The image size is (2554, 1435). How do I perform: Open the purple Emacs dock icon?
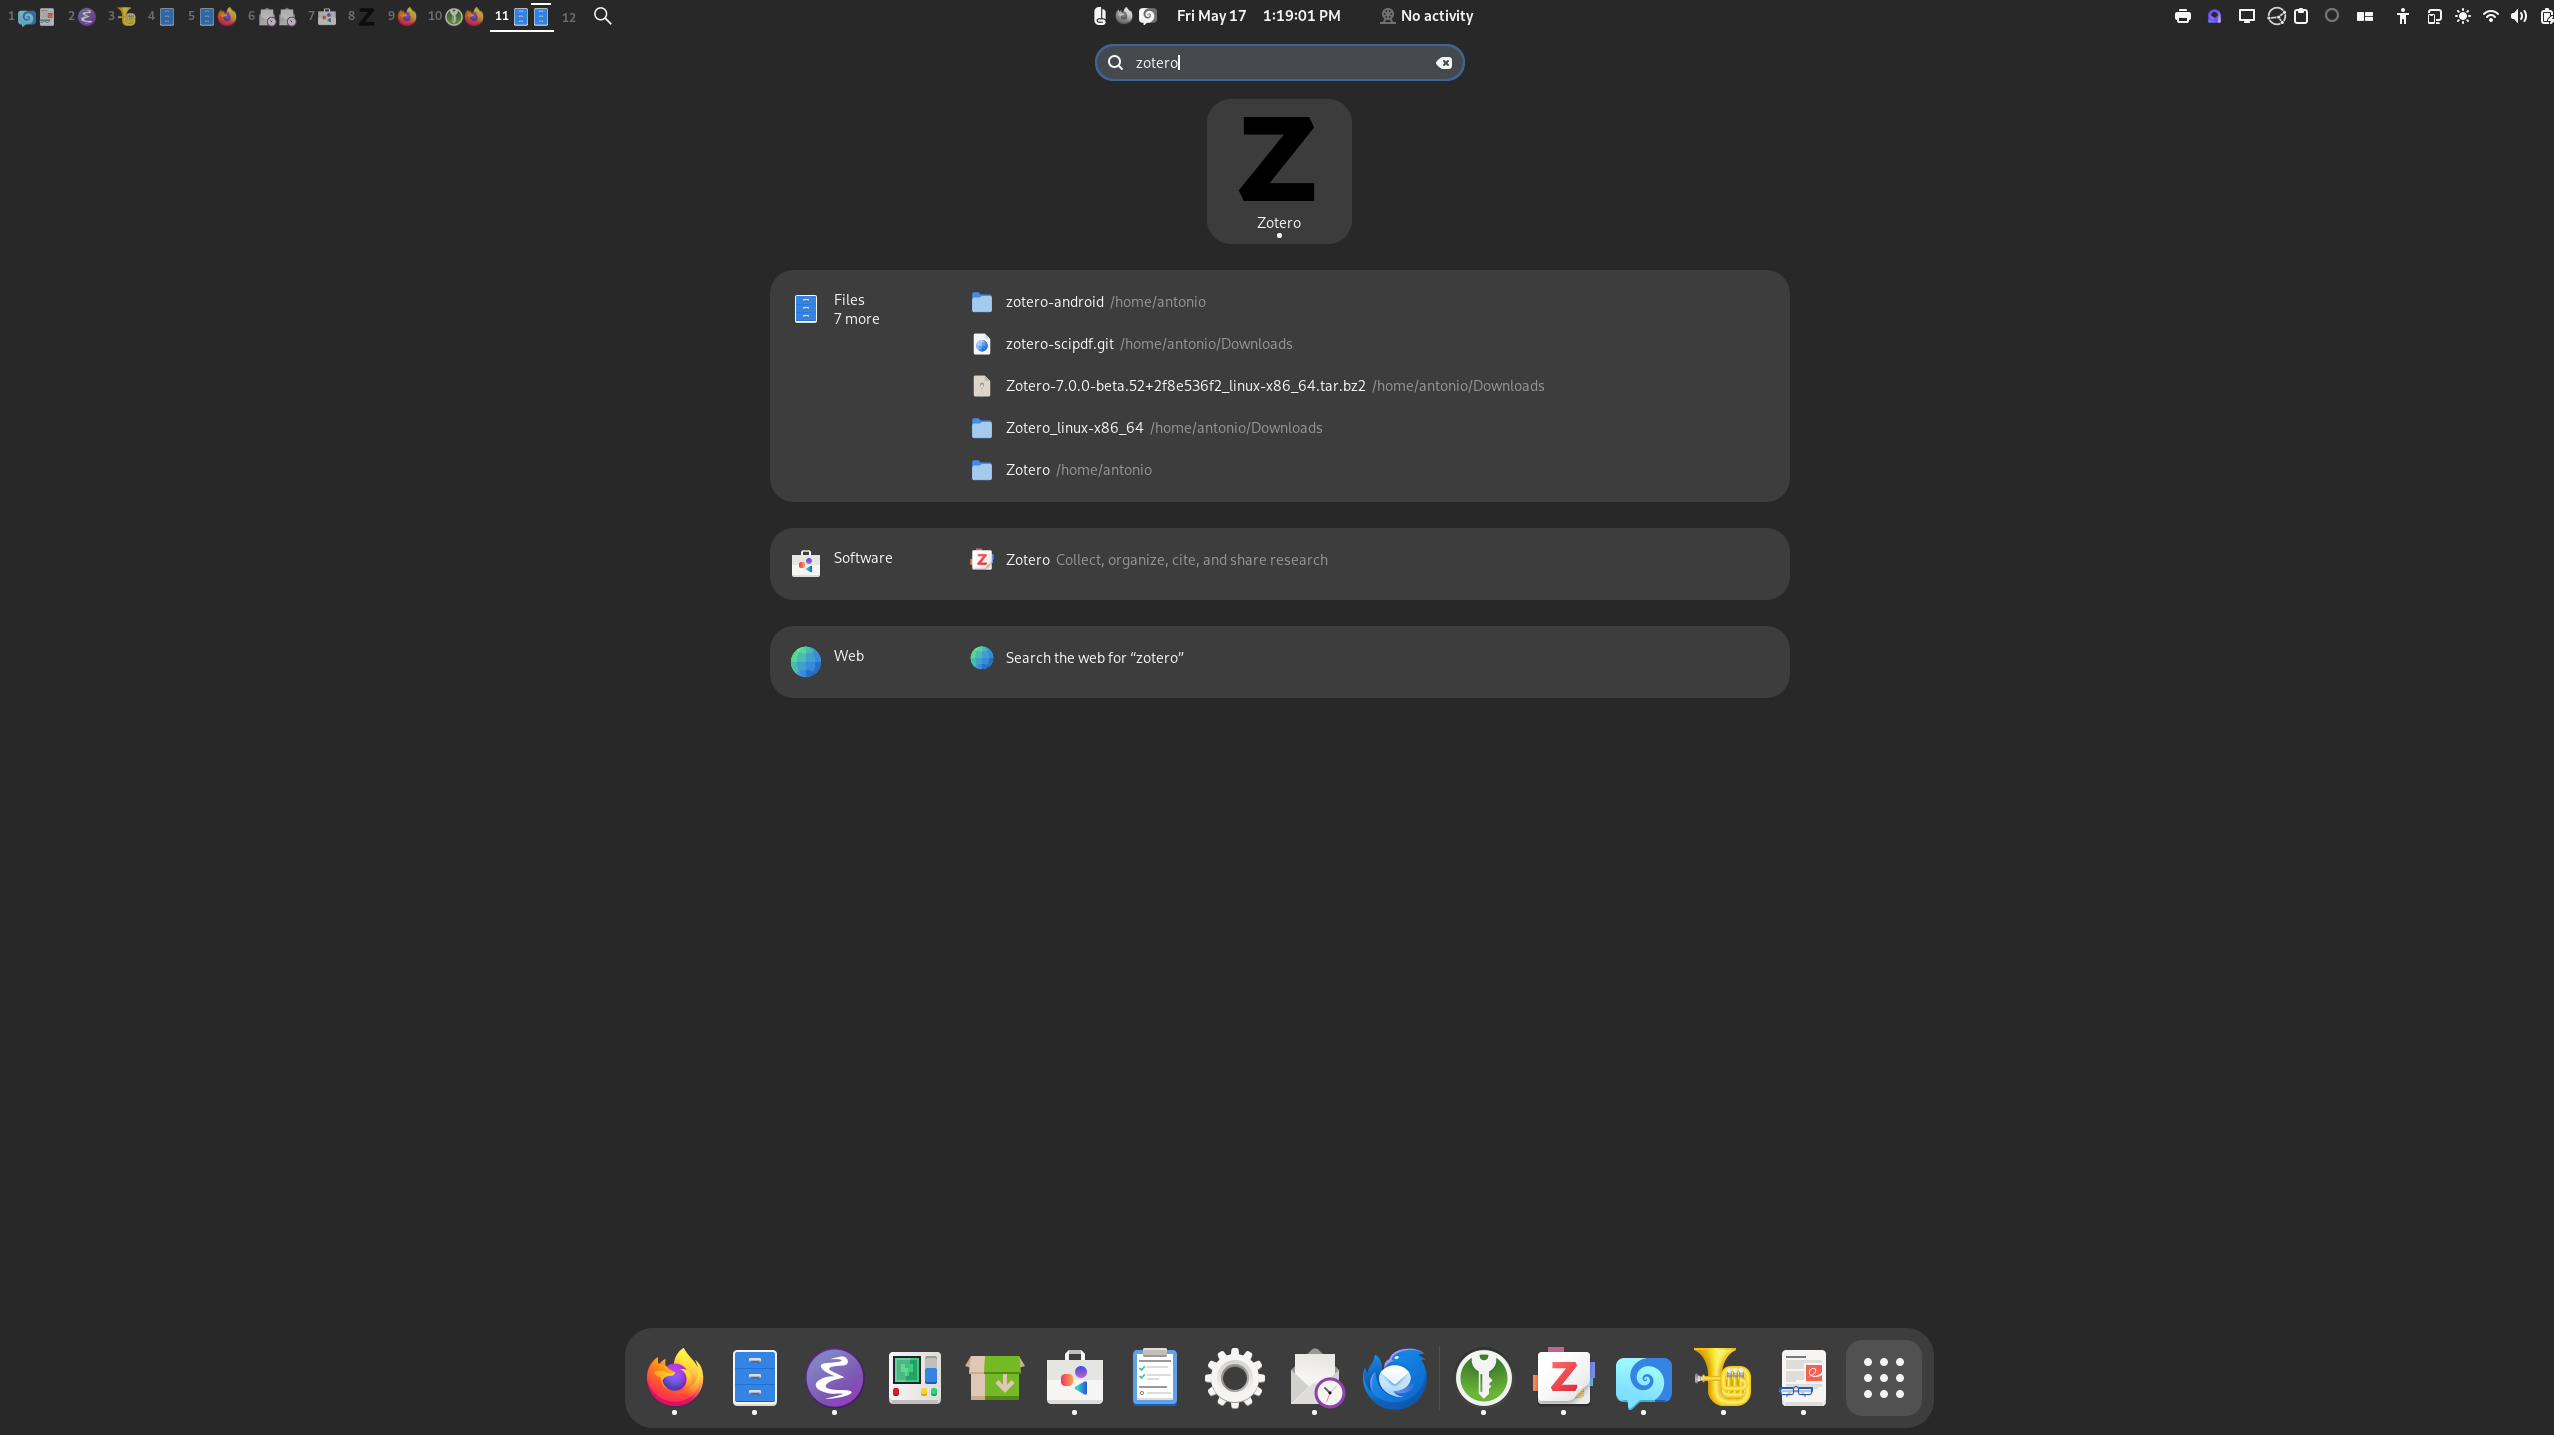point(834,1377)
